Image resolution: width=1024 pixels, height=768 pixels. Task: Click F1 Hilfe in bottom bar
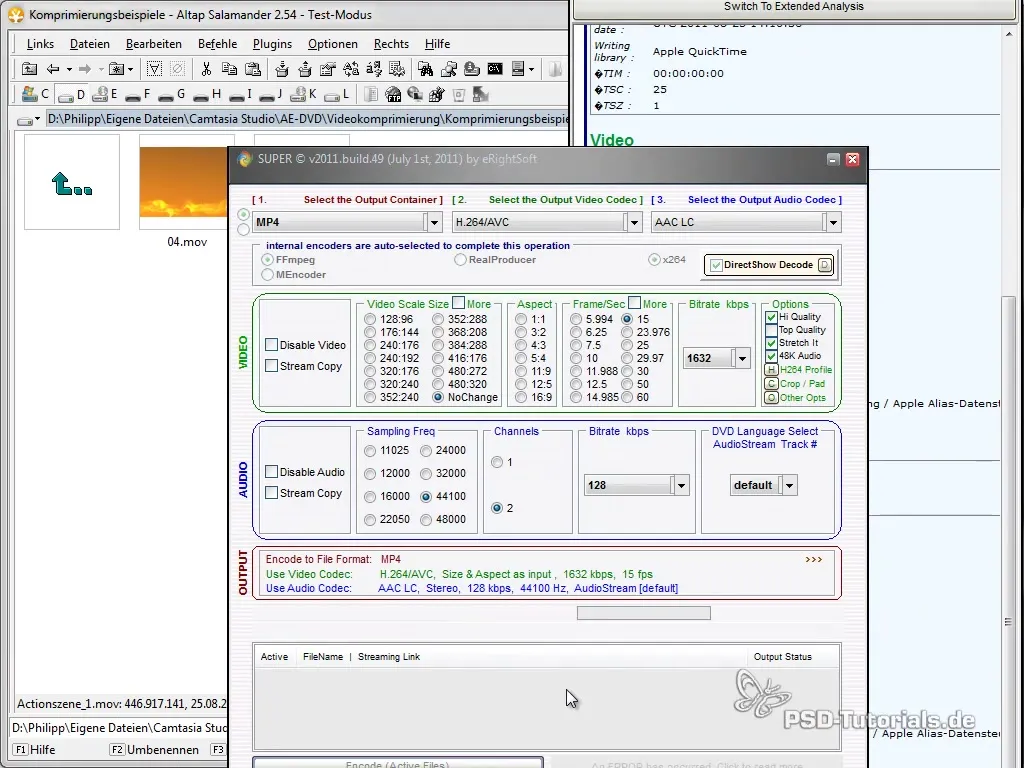click(x=35, y=750)
